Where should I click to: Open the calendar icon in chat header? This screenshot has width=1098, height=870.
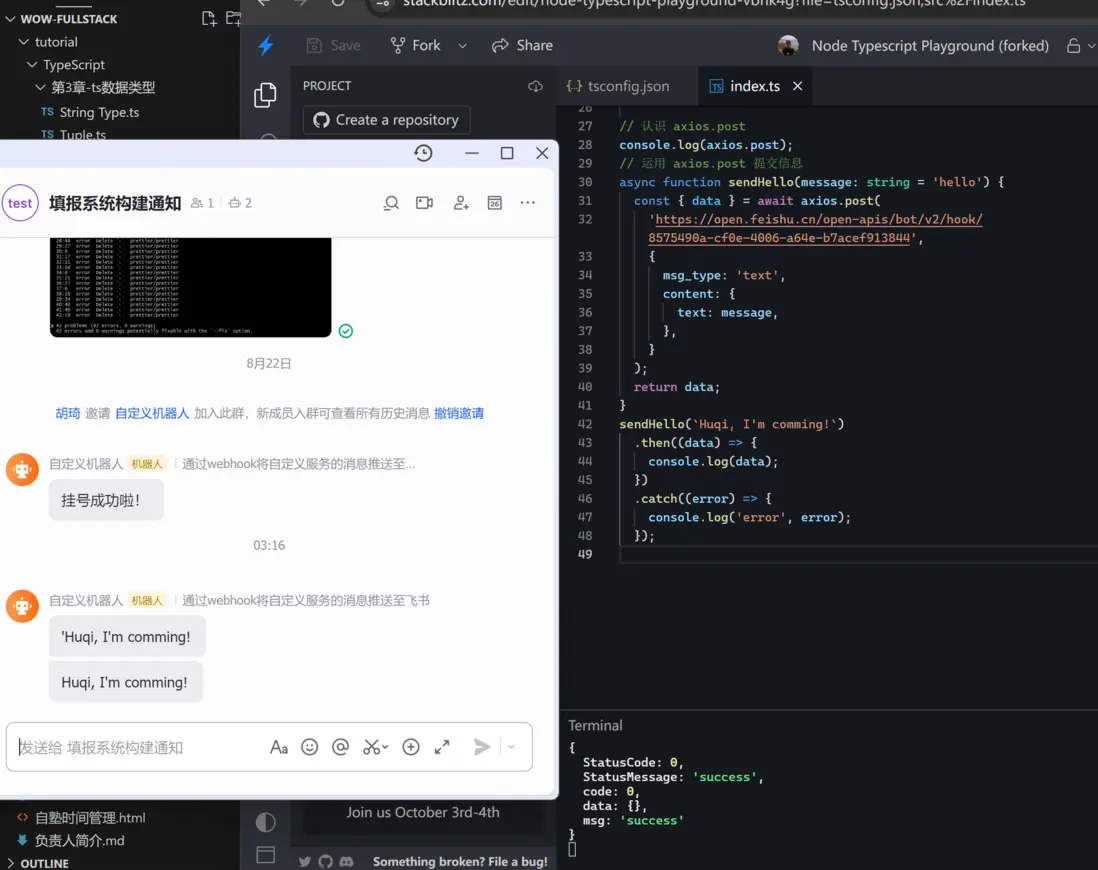click(x=494, y=203)
